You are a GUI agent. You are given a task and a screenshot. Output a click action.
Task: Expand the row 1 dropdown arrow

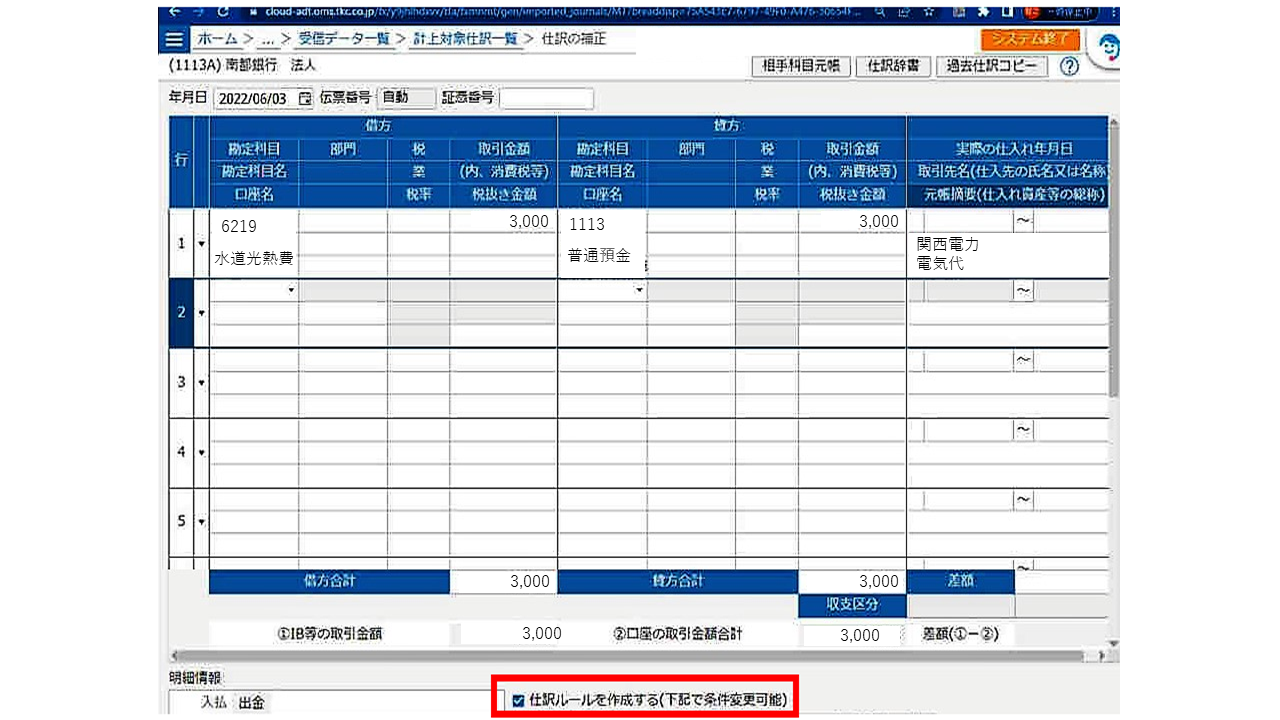pyautogui.click(x=201, y=244)
